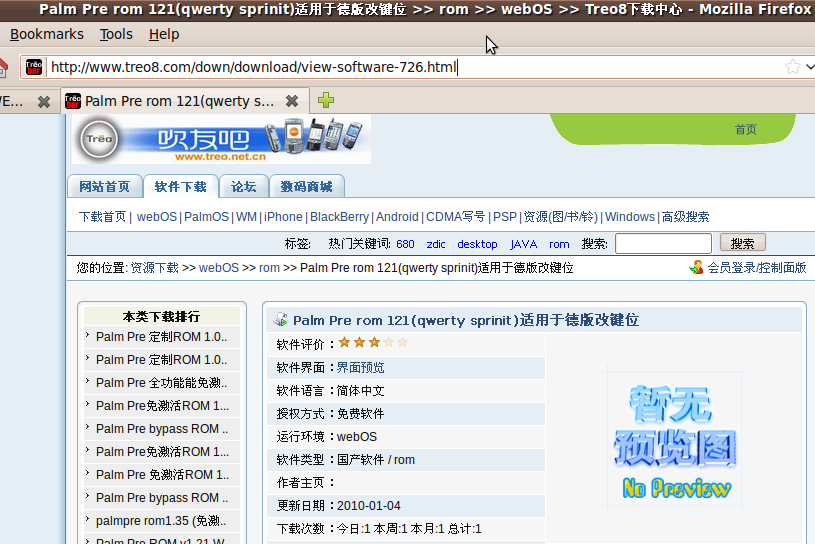Open 资源(图/书/铃) category link
Viewport: 815px width, 544px height.
click(x=560, y=217)
